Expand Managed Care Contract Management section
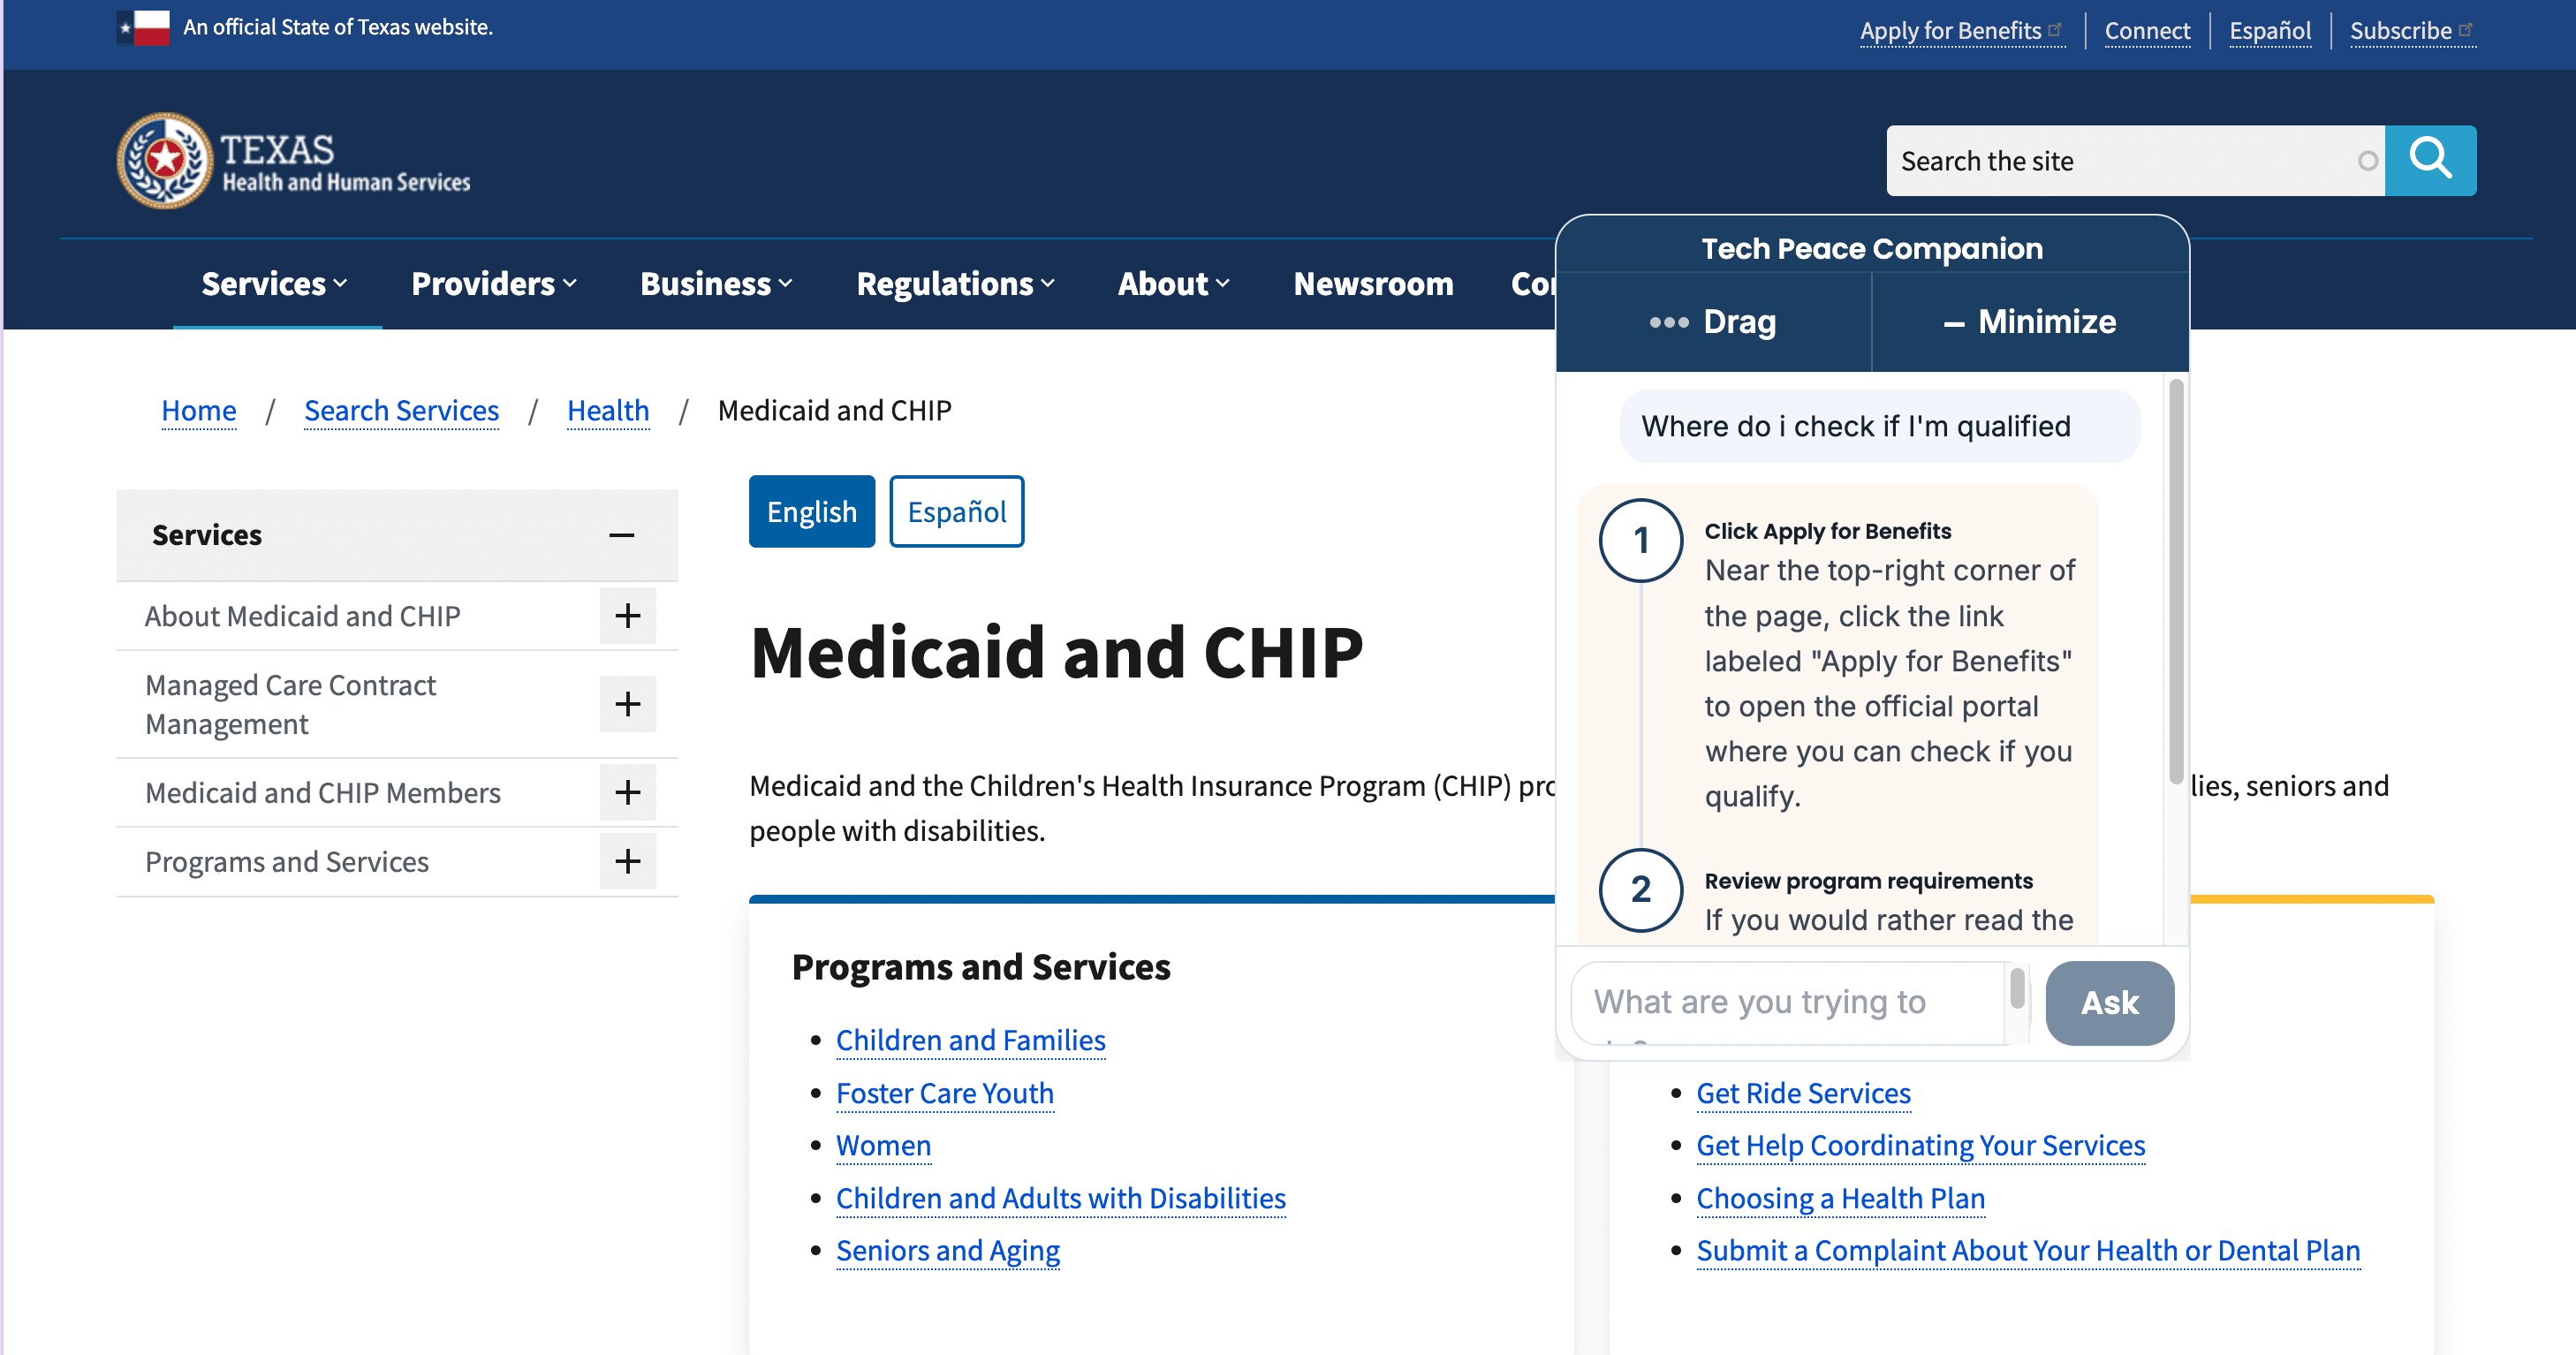 point(627,703)
